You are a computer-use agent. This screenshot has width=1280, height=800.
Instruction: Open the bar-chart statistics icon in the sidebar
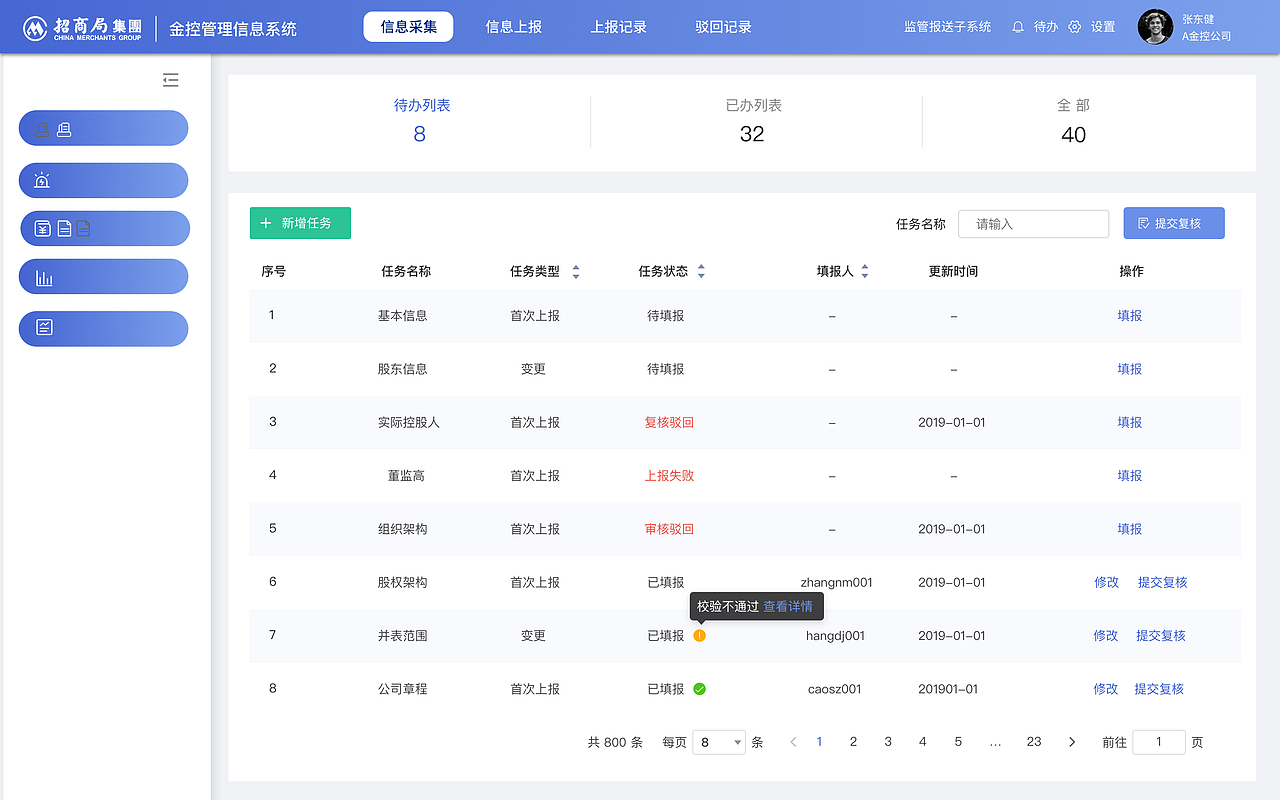pos(43,276)
